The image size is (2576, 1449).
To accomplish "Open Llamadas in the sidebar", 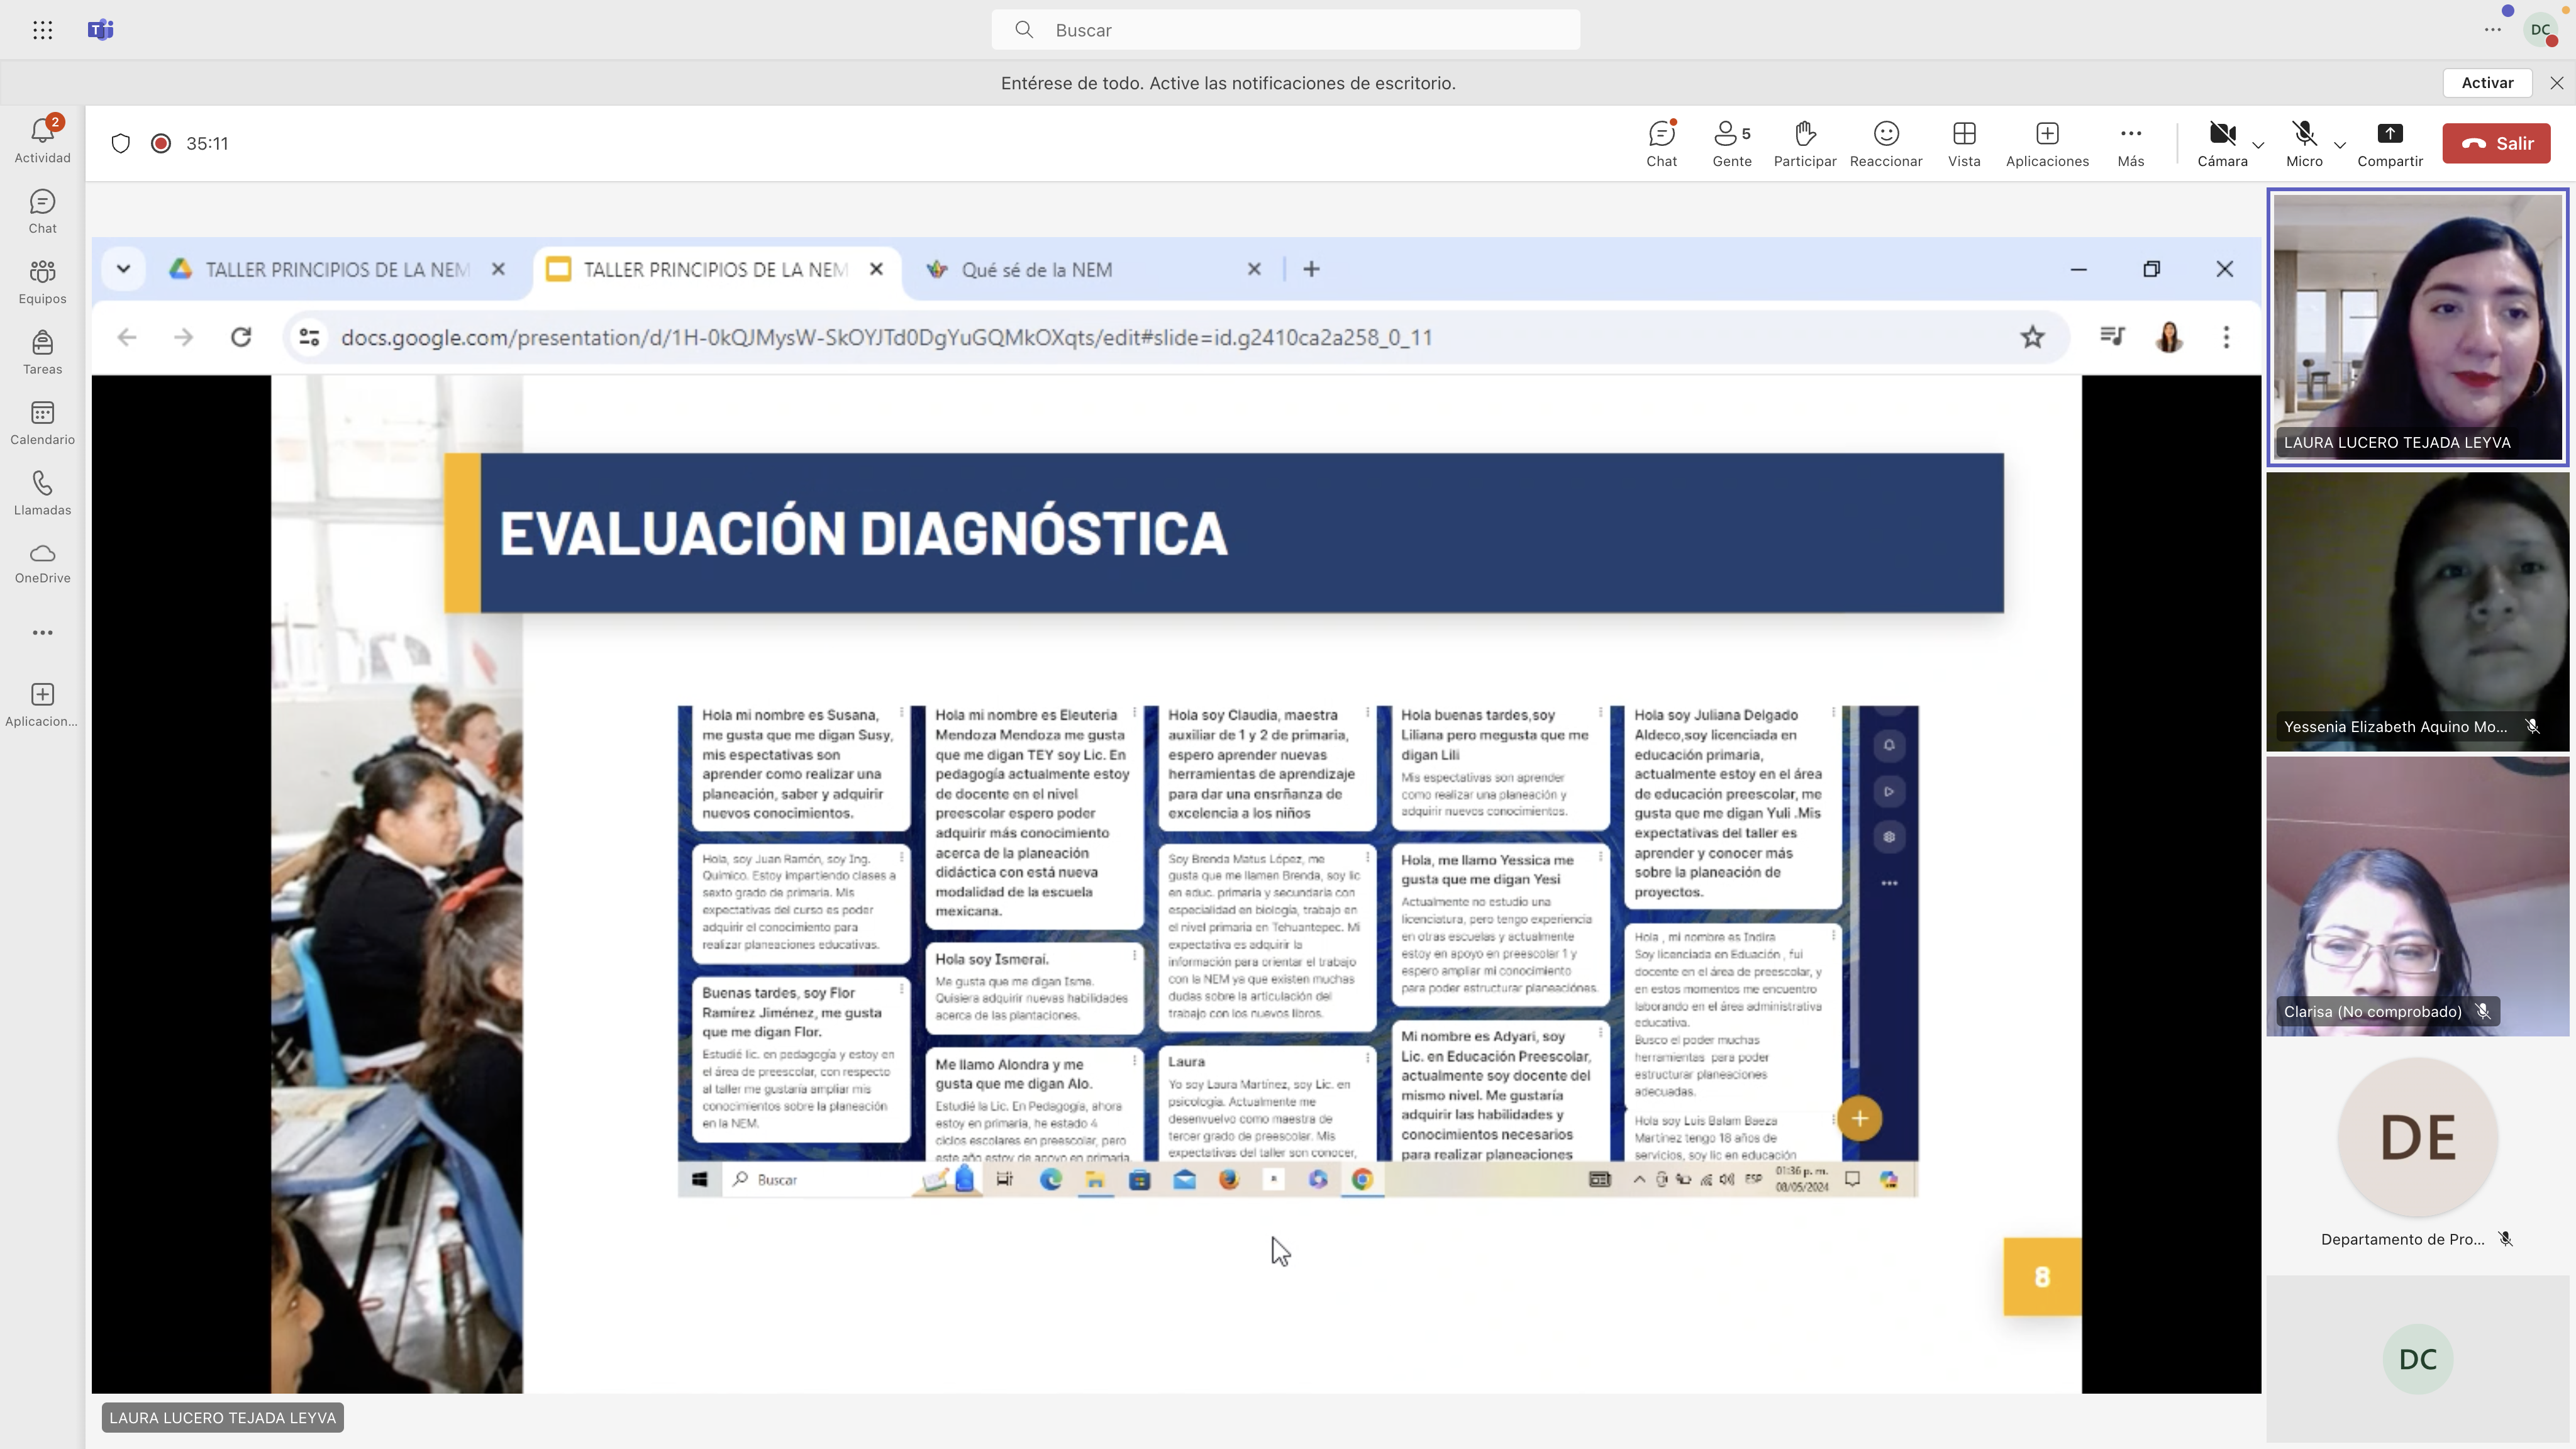I will coord(42,494).
